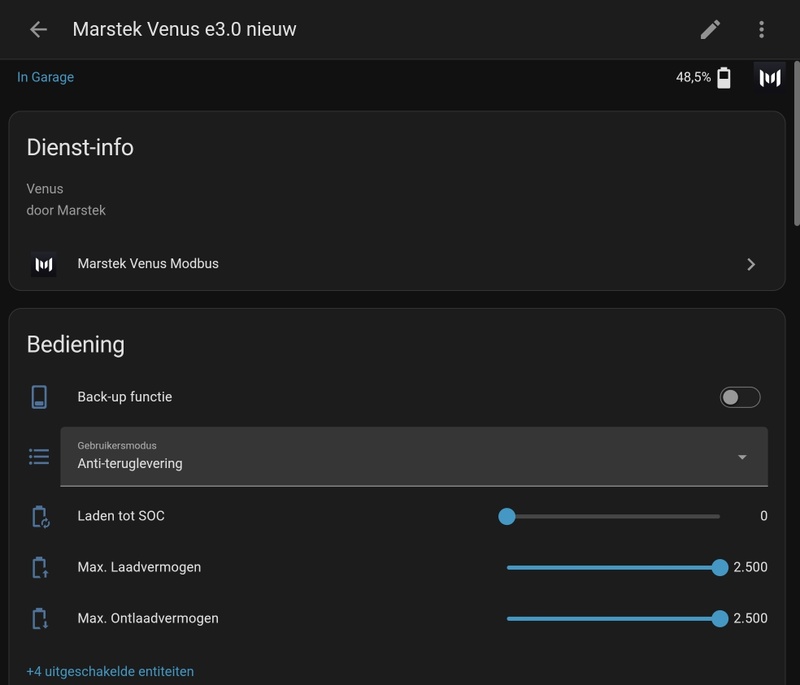Open the In Garage area link

click(x=45, y=77)
